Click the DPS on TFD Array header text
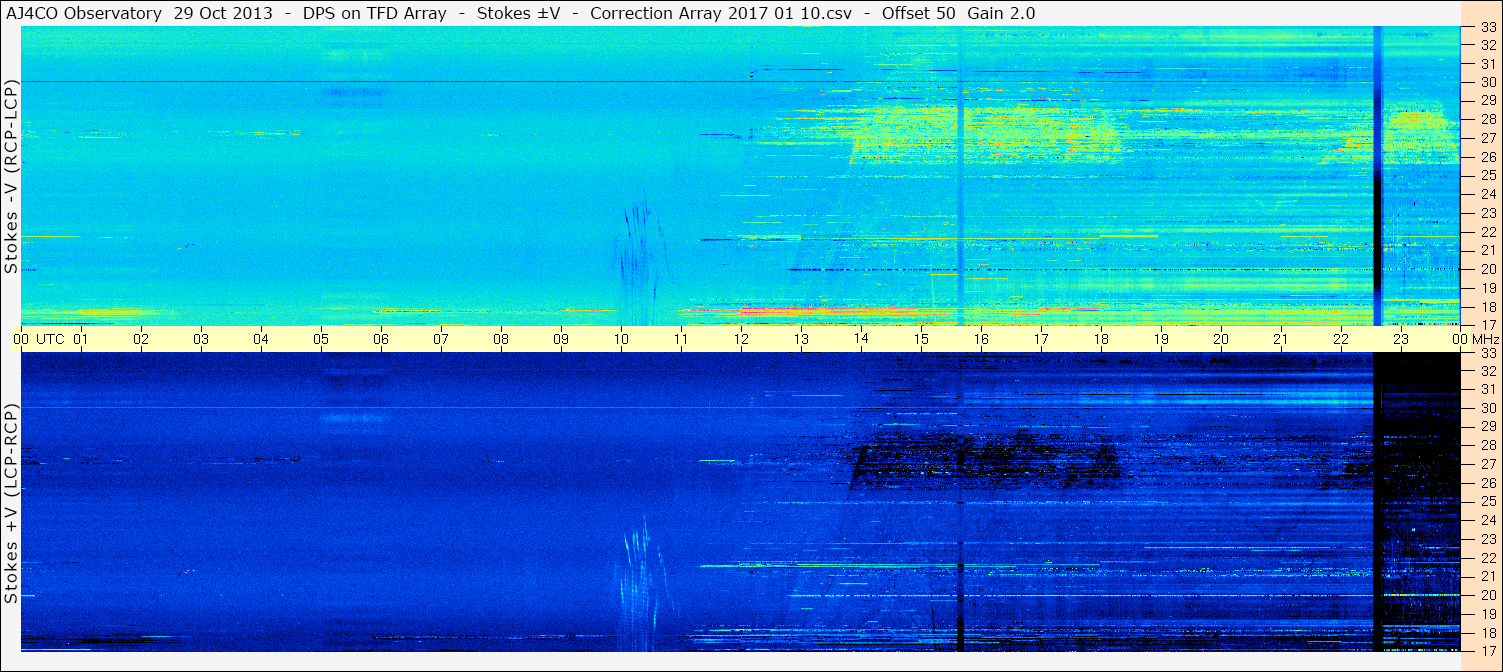This screenshot has height=672, width=1503. coord(350,13)
